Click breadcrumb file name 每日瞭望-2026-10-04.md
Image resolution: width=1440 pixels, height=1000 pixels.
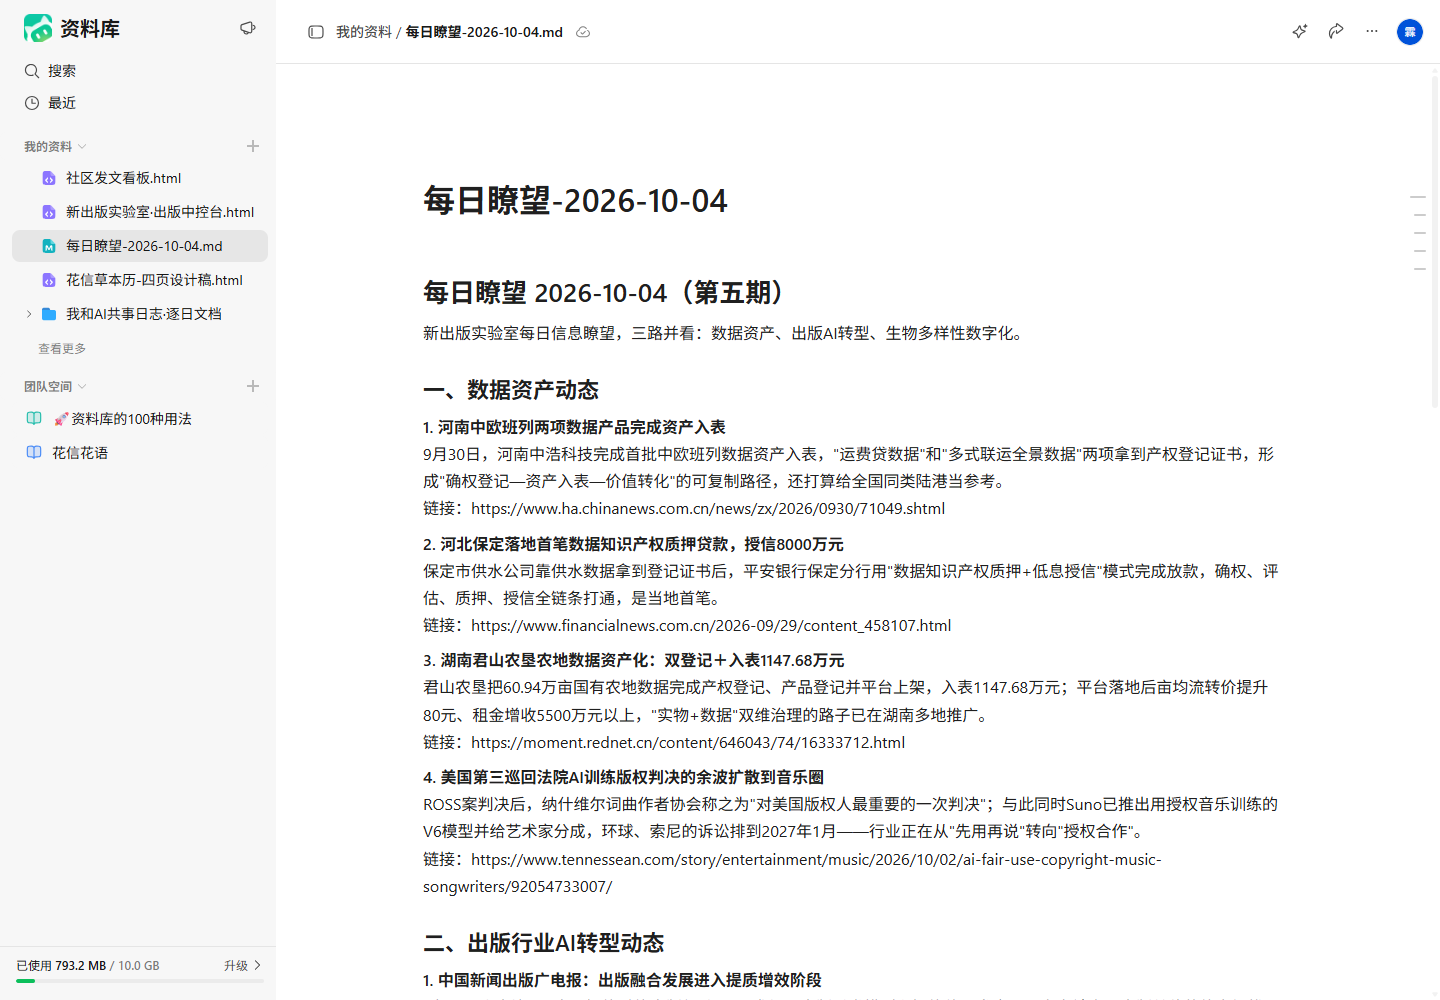(x=484, y=32)
